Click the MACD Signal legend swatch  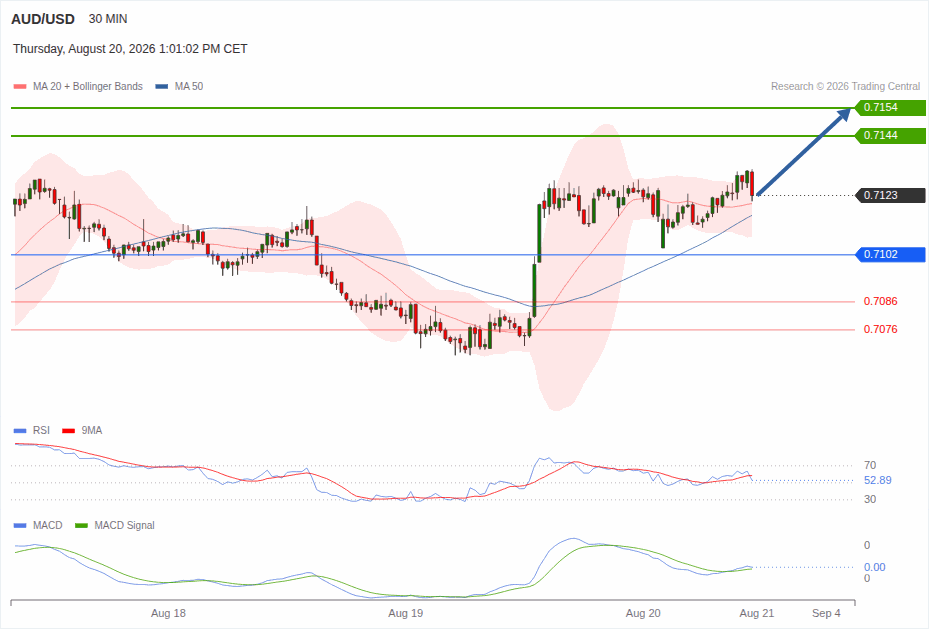tap(81, 525)
